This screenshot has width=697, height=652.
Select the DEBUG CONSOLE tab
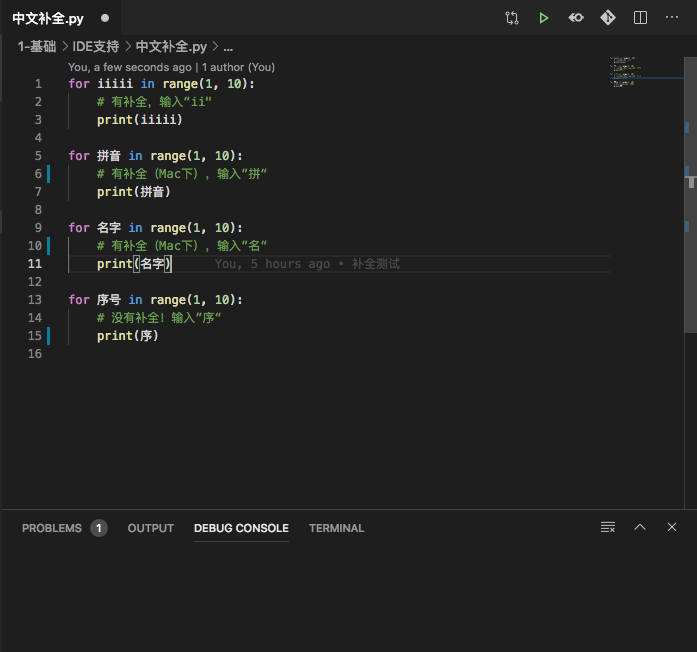click(241, 528)
